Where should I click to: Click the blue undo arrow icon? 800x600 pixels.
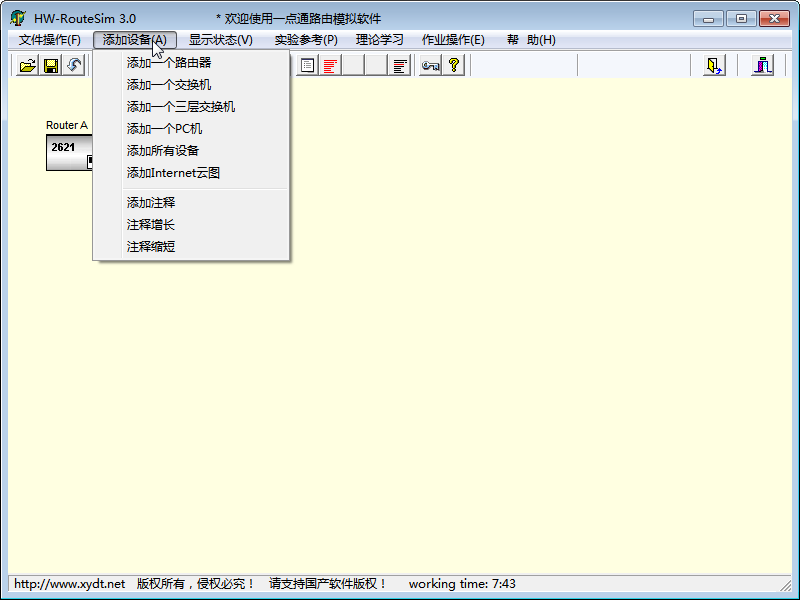pos(73,65)
